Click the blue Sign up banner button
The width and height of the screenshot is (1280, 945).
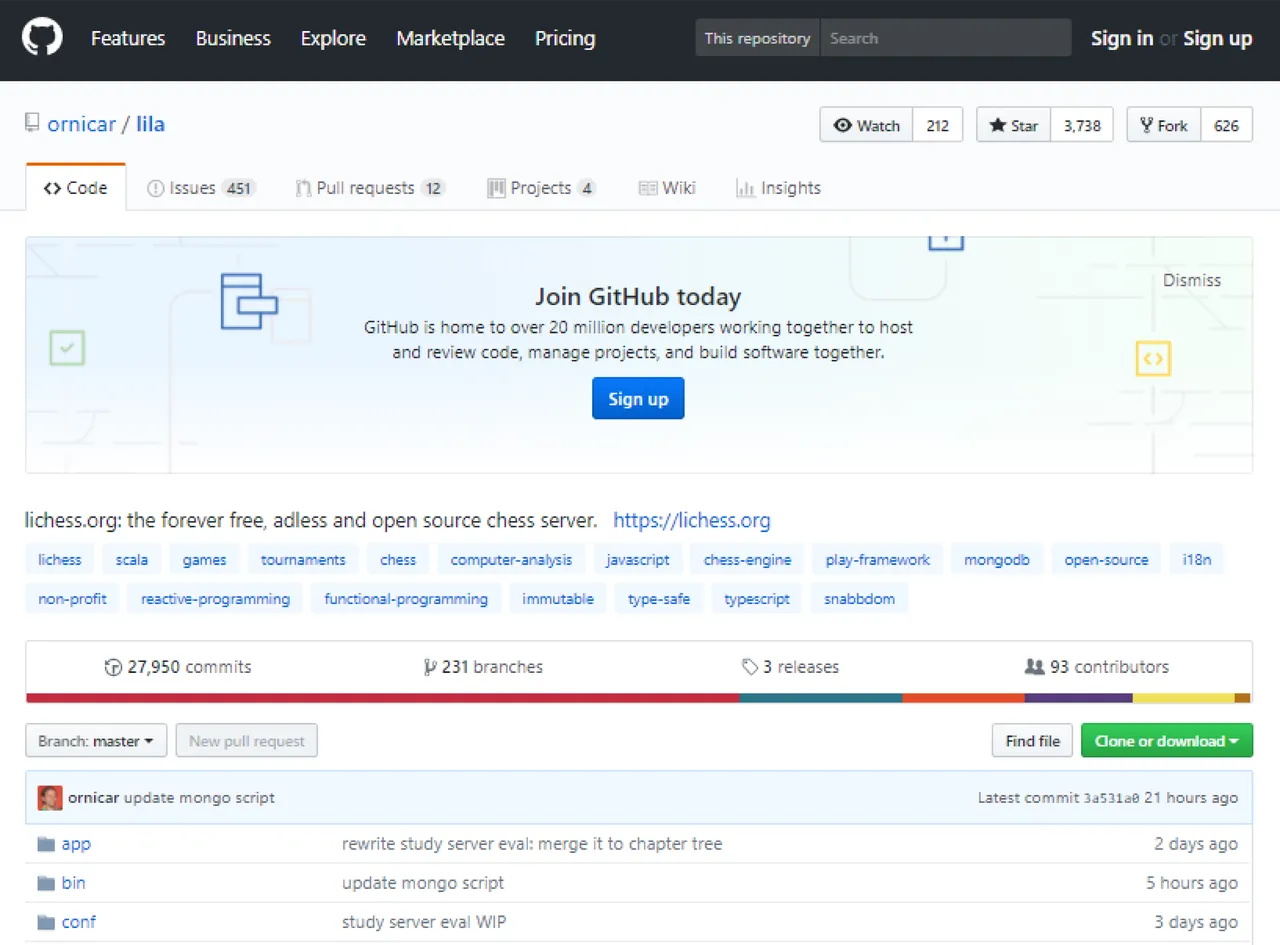click(x=638, y=398)
